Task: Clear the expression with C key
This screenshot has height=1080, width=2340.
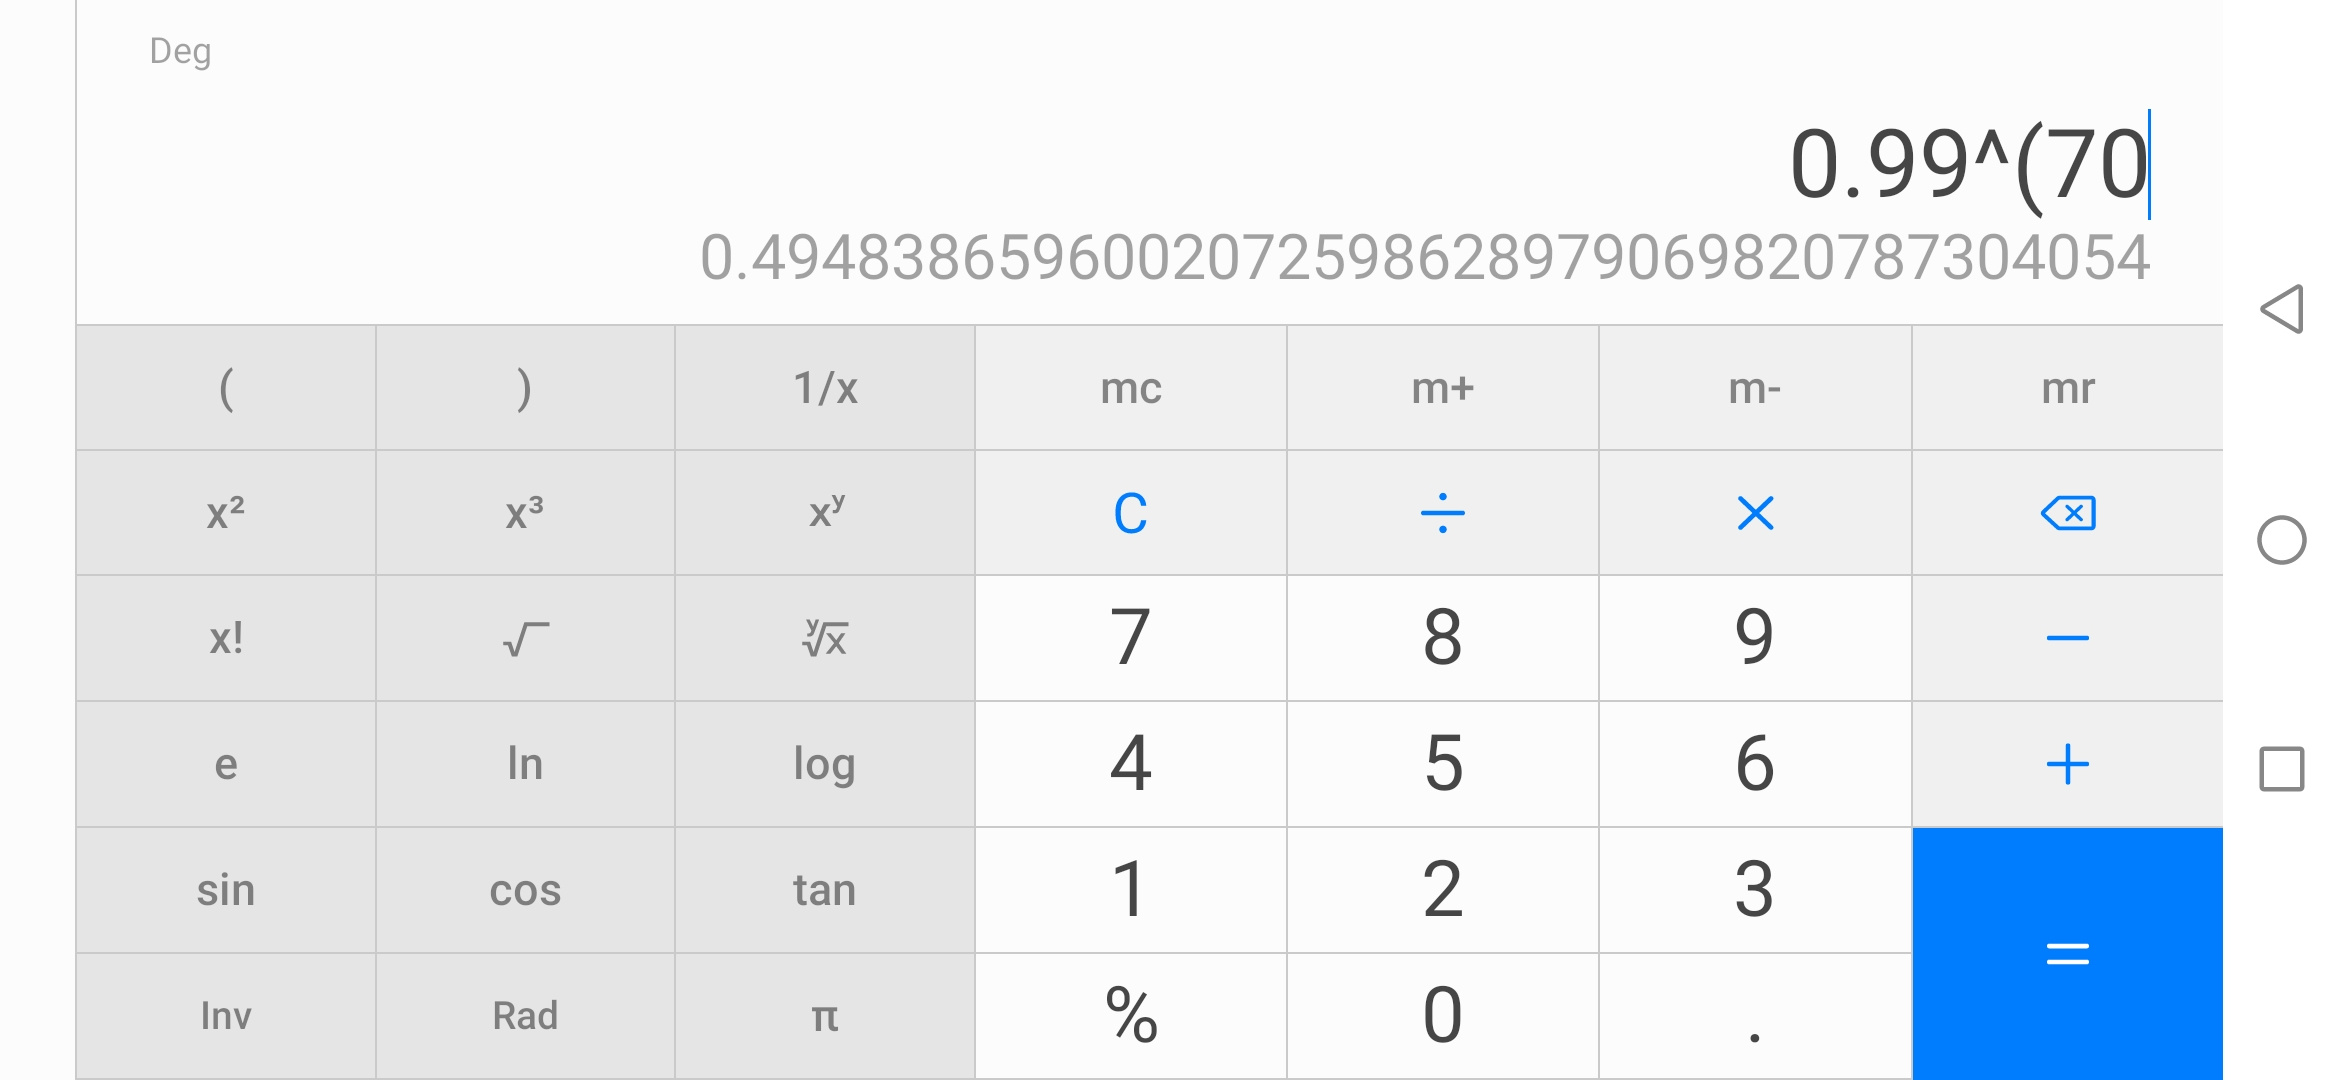Action: tap(1130, 513)
